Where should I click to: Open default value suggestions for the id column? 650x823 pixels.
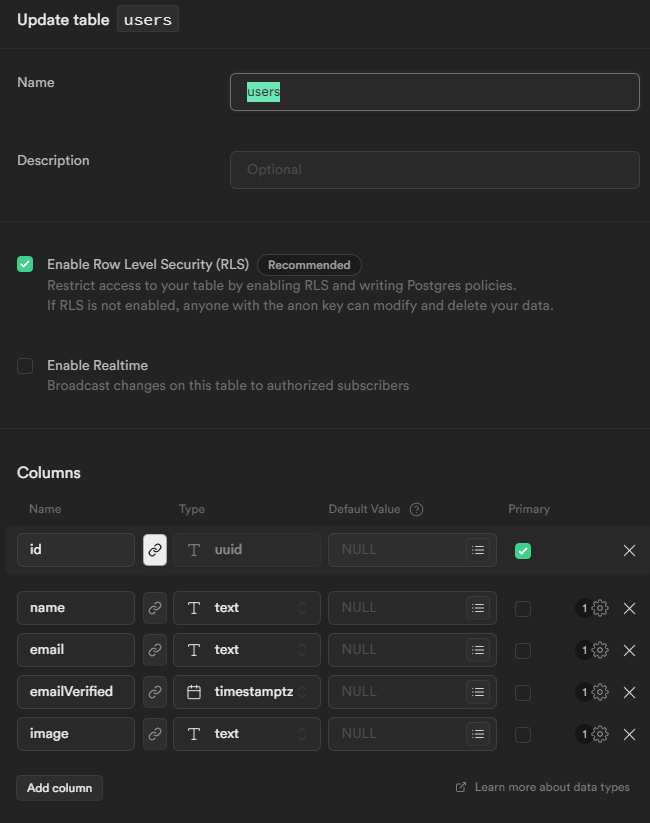point(478,550)
